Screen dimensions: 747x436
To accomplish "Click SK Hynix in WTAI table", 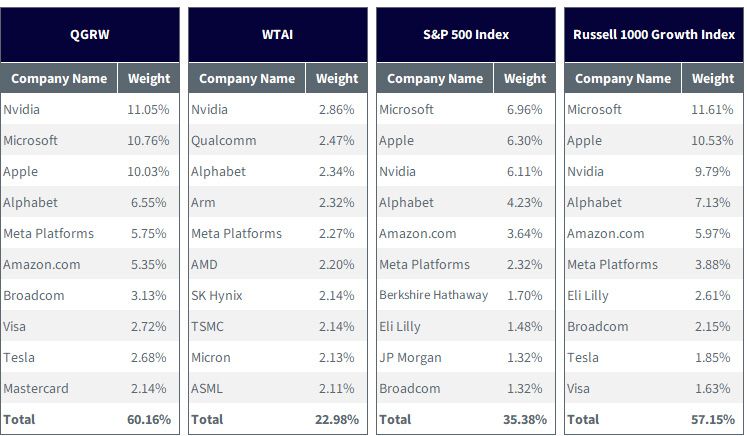I will click(217, 295).
